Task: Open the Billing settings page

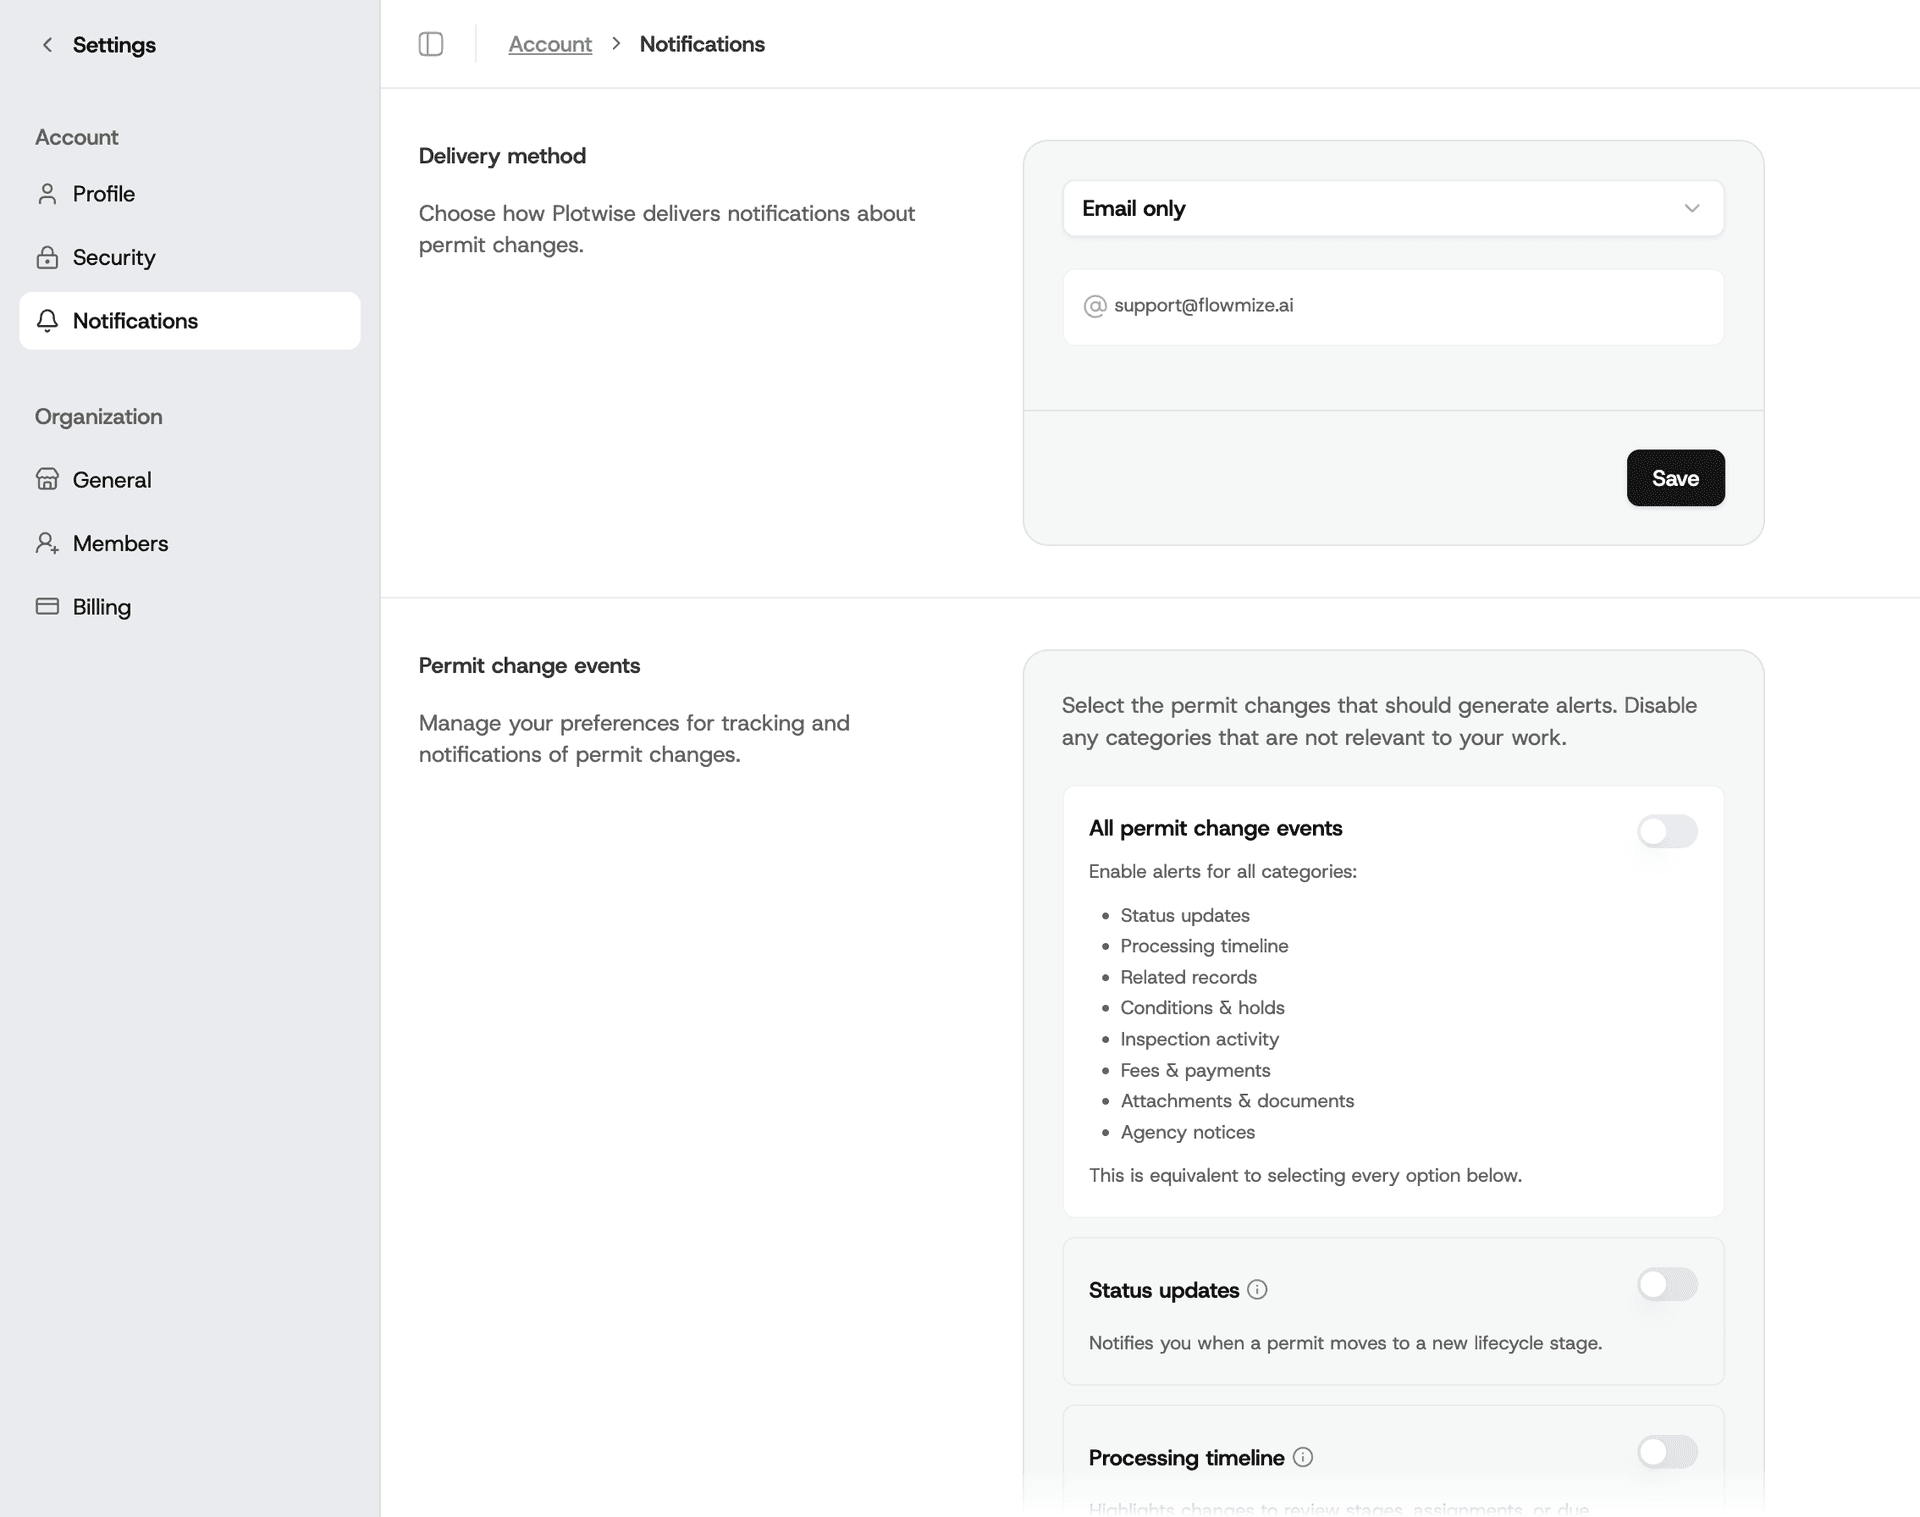Action: (x=102, y=607)
